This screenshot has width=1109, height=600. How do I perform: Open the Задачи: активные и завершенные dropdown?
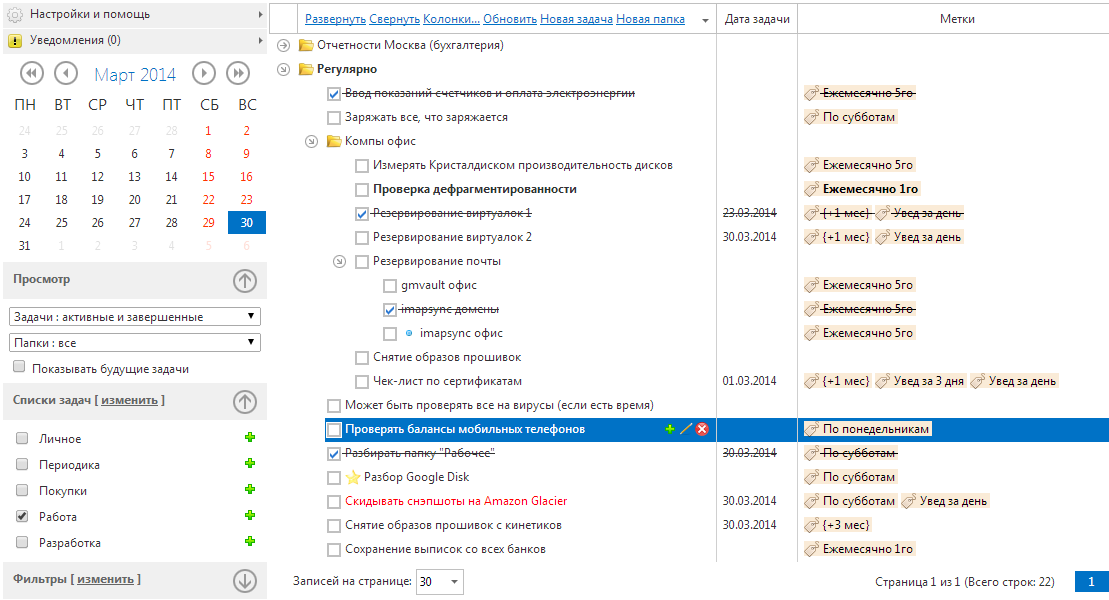134,316
